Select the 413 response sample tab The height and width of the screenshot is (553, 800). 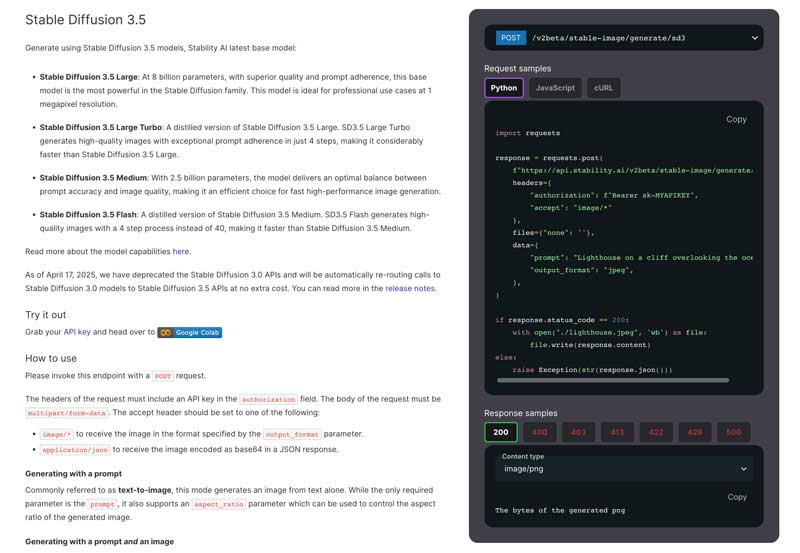pyautogui.click(x=617, y=432)
